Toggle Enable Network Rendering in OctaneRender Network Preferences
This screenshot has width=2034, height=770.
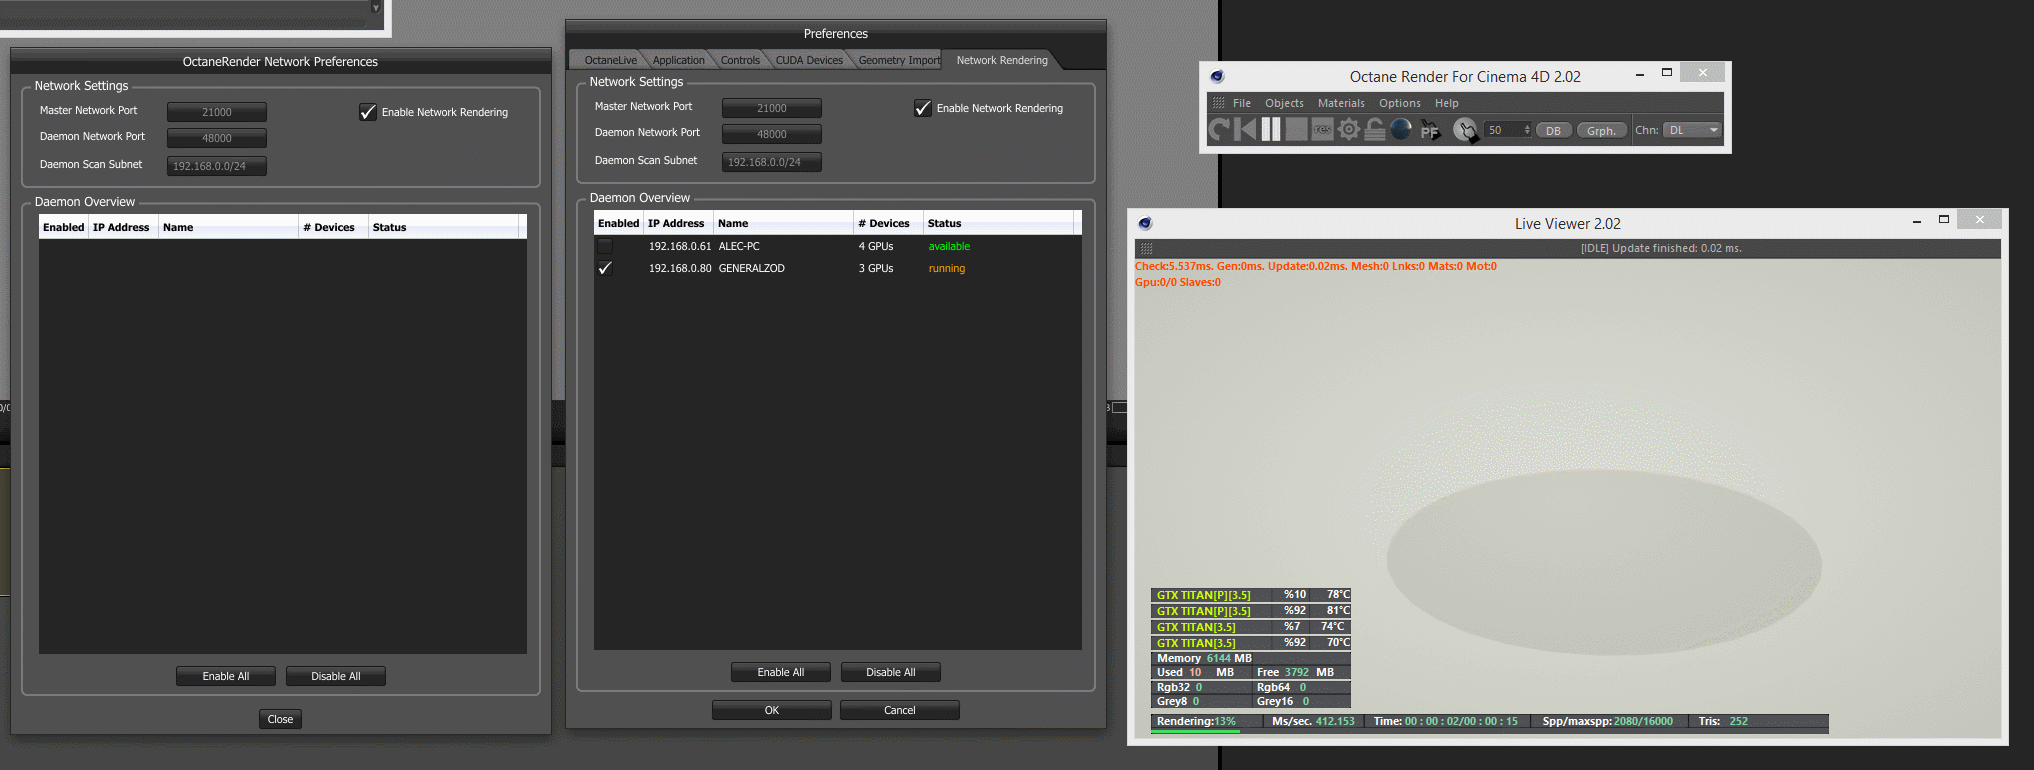coord(368,112)
